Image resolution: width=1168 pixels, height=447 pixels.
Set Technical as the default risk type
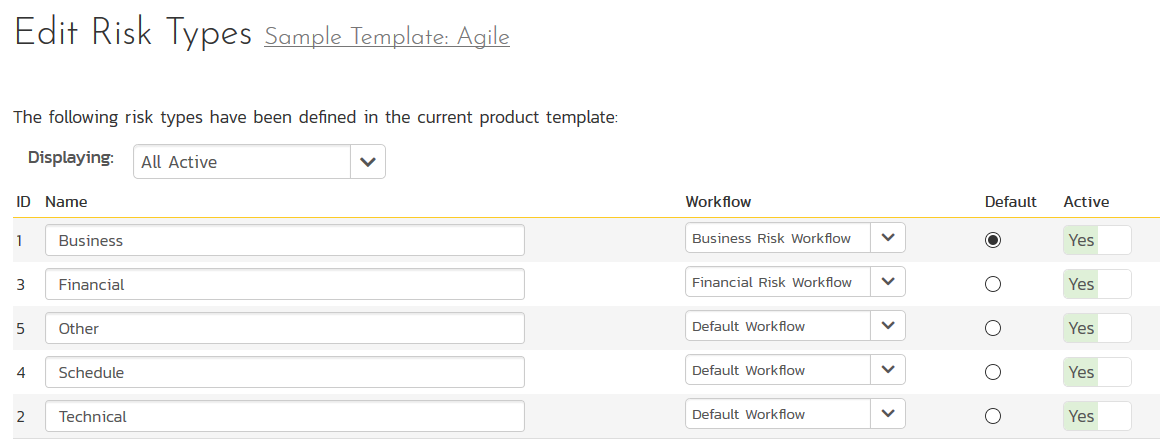coord(993,416)
